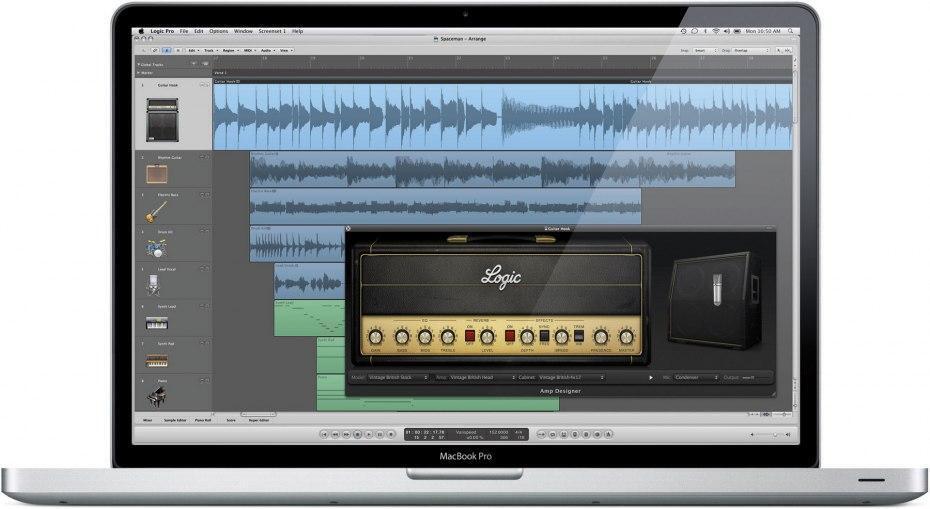Select the Electric Bass guitar icon

click(156, 212)
